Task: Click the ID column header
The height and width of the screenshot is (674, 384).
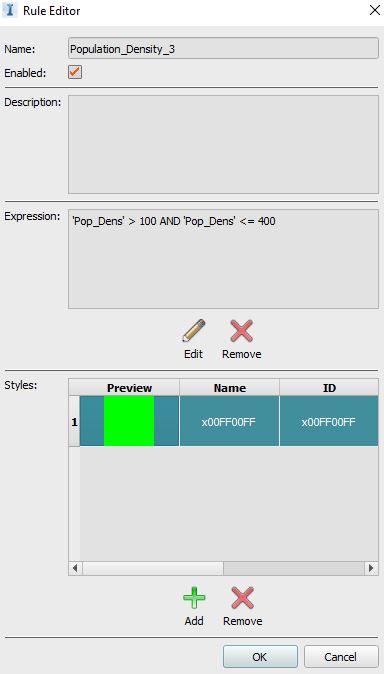Action: [329, 388]
